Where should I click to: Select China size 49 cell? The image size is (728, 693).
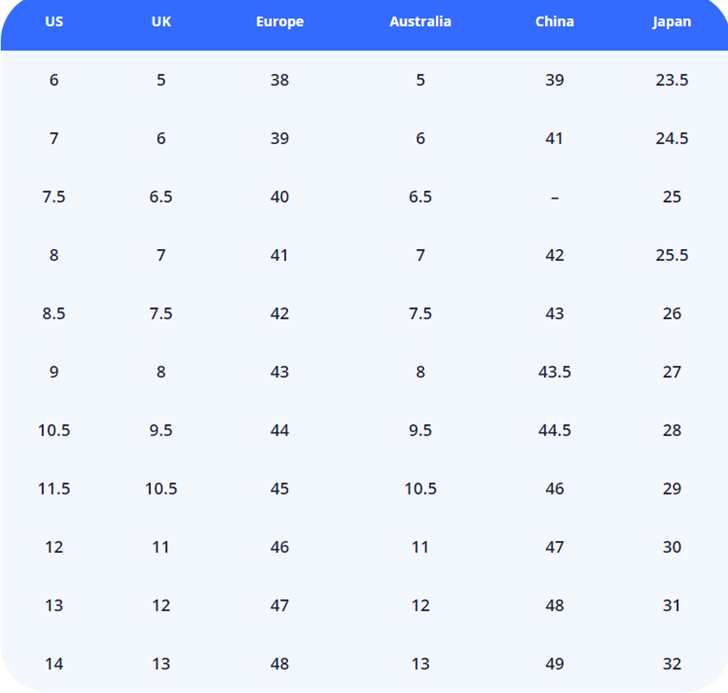pos(554,664)
